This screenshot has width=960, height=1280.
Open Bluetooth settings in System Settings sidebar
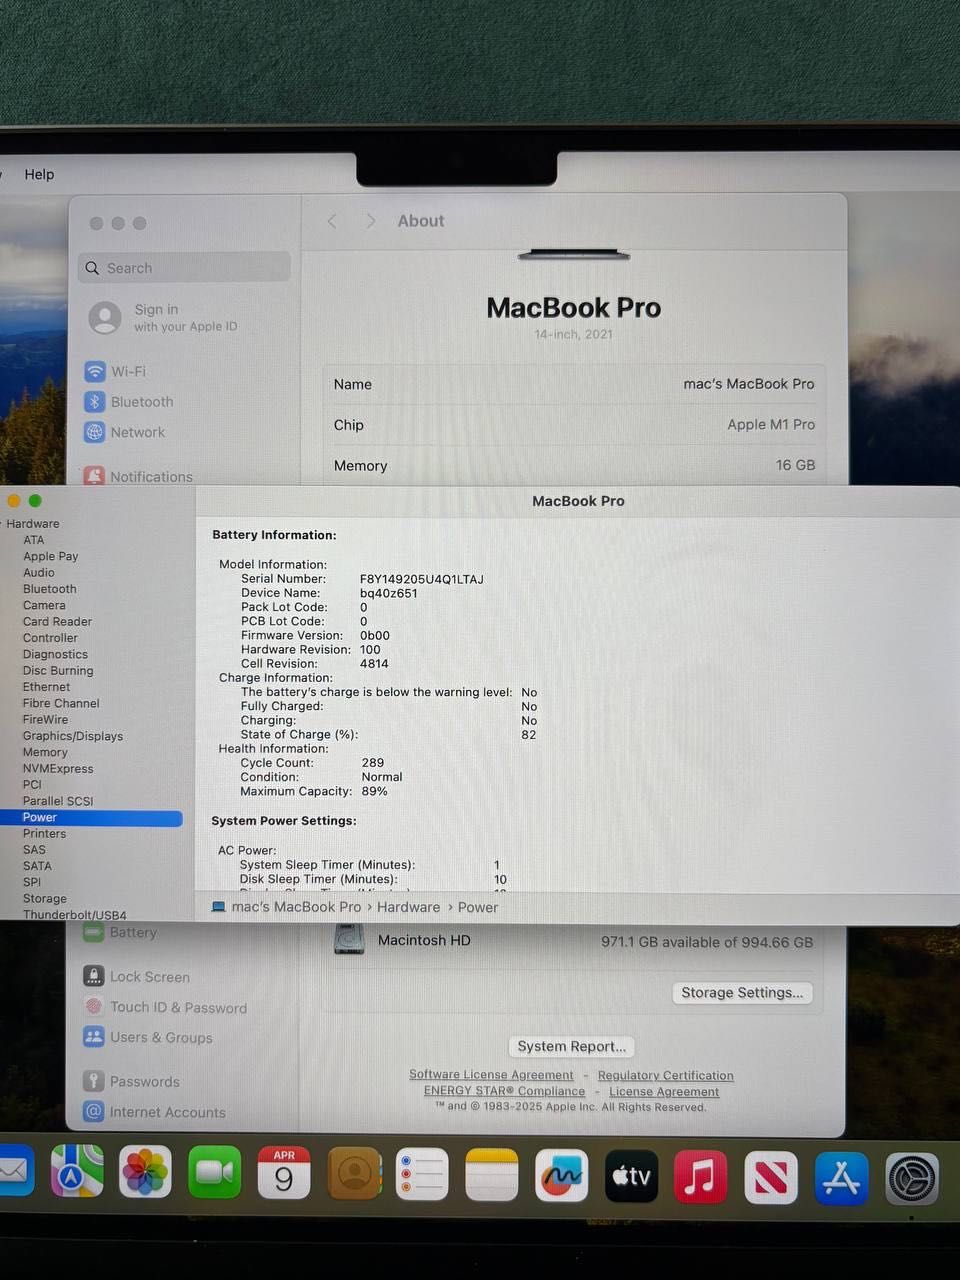[129, 402]
